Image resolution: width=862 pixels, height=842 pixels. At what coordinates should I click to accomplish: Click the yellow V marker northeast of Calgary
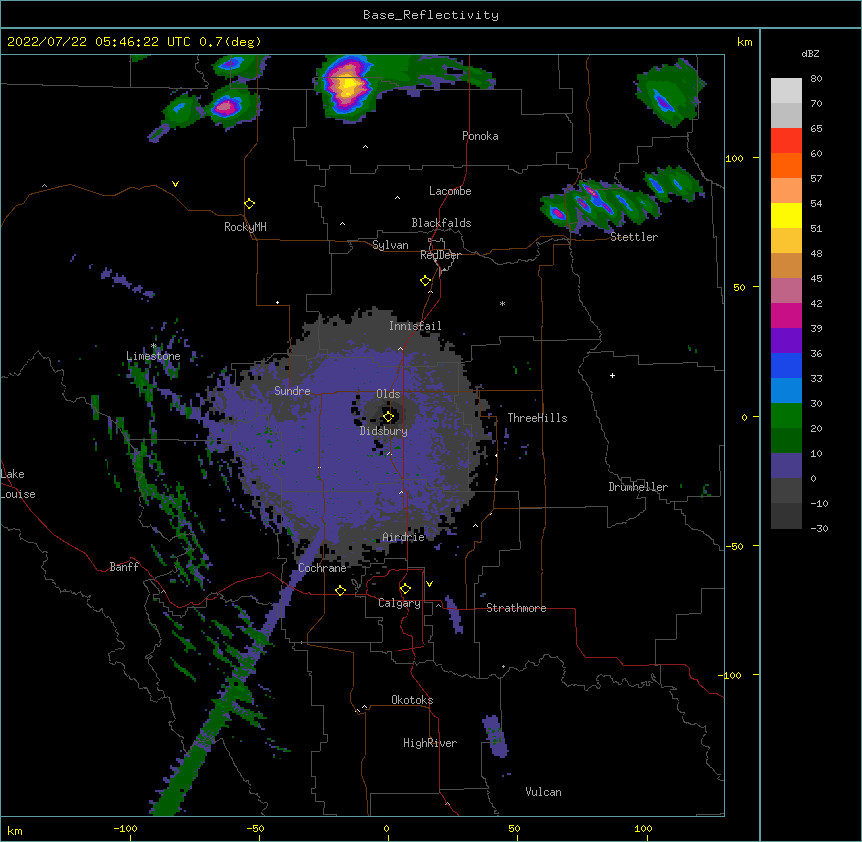429,584
